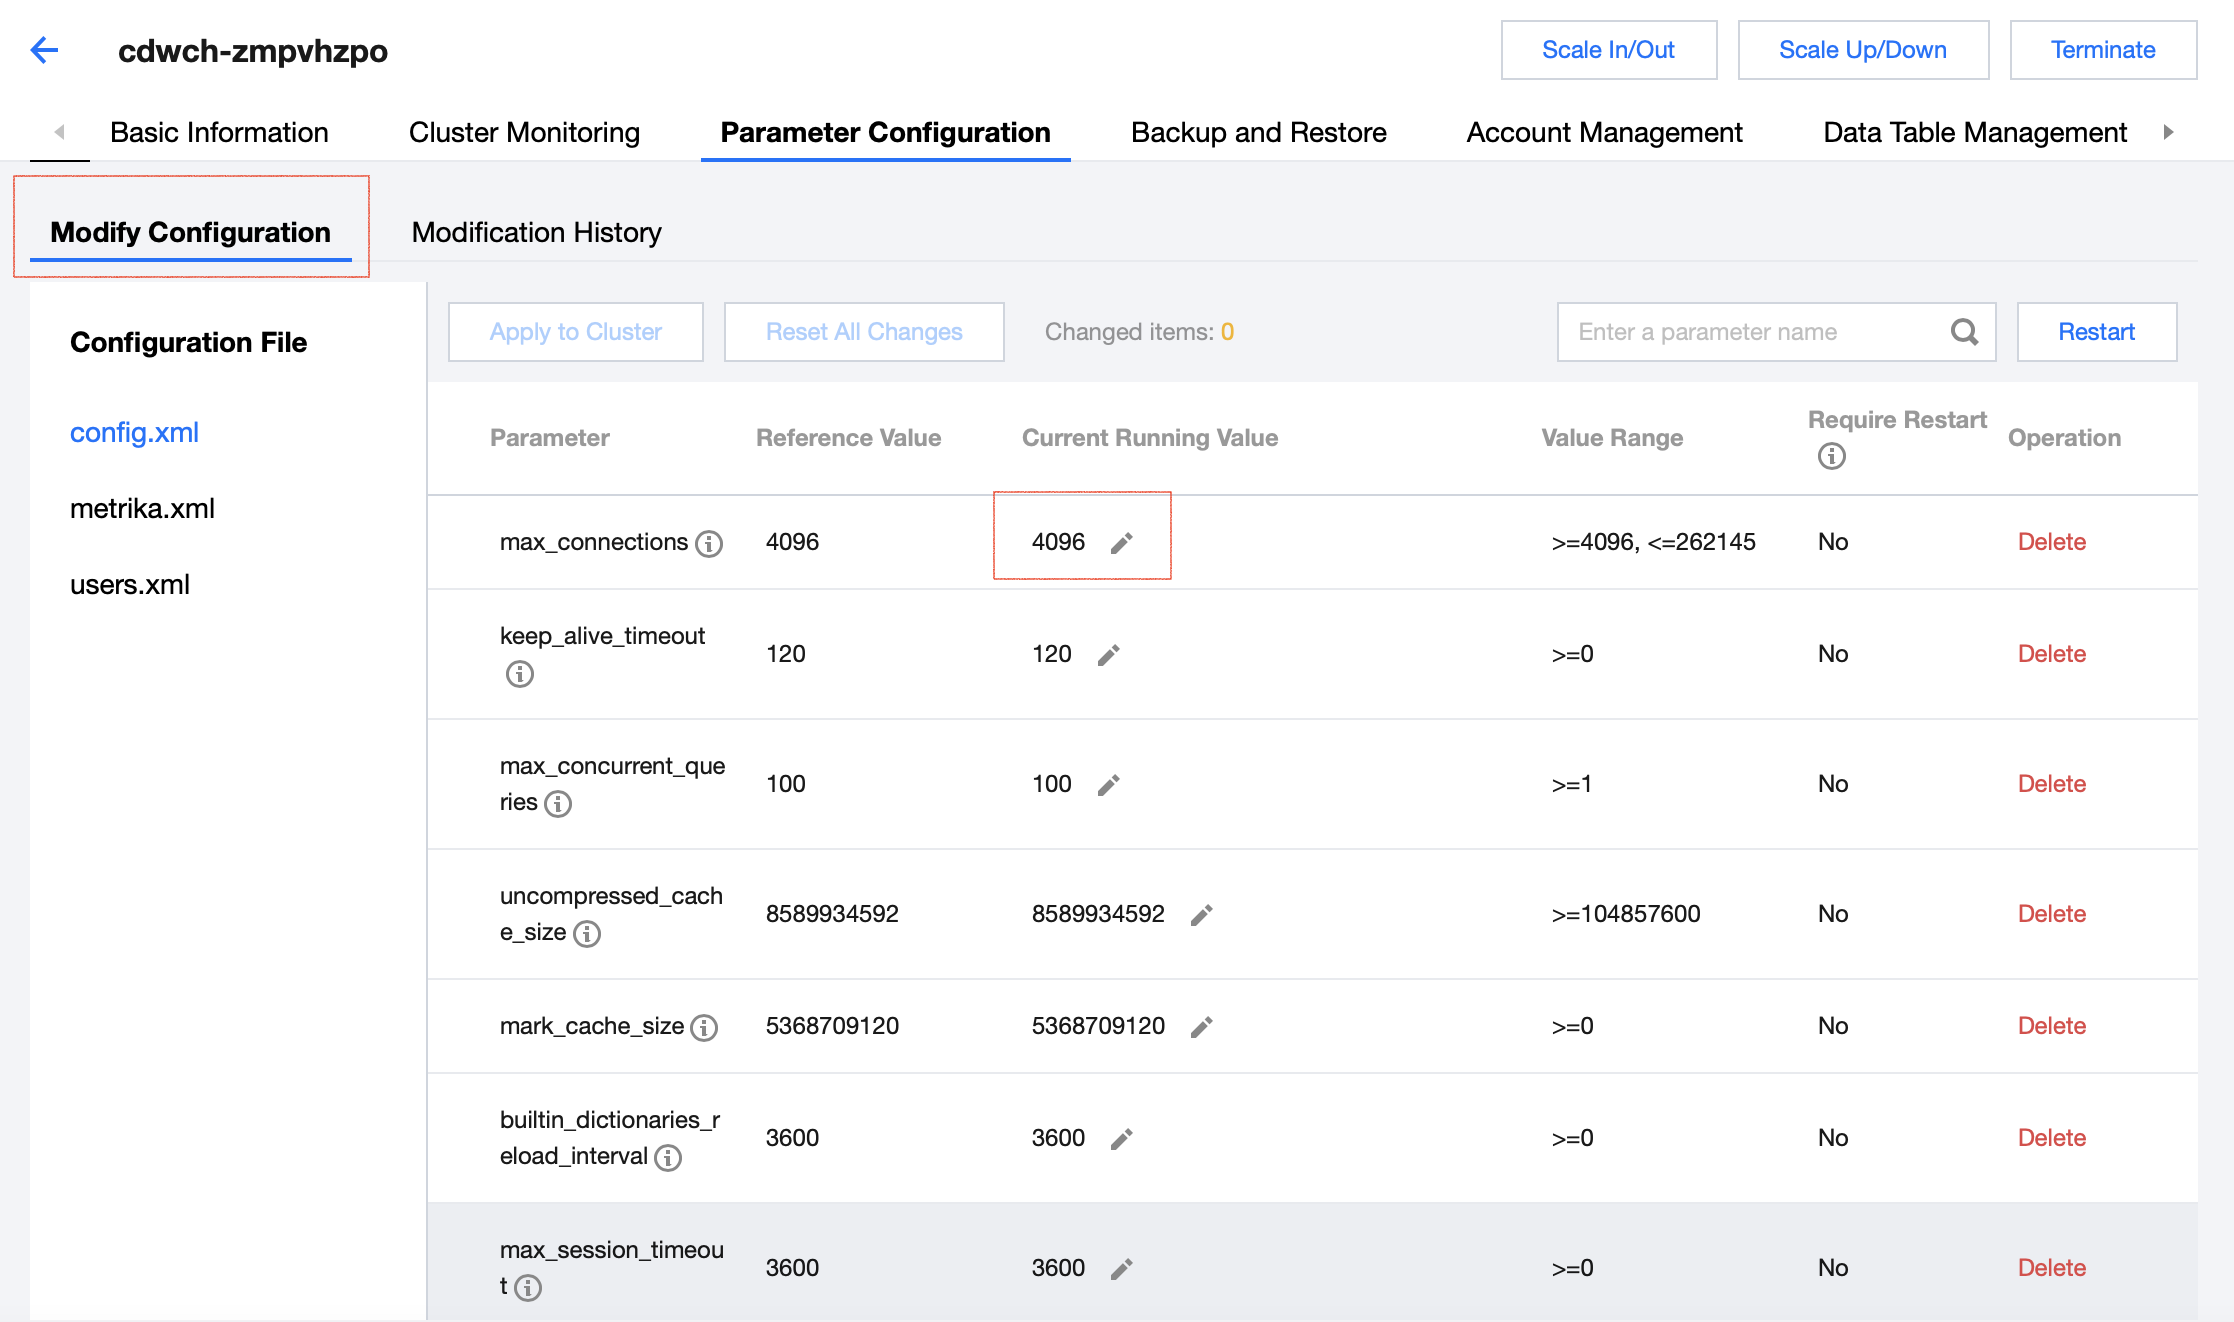Click the back arrow next to cluster name
Viewport: 2234px width, 1322px height.
(x=45, y=50)
